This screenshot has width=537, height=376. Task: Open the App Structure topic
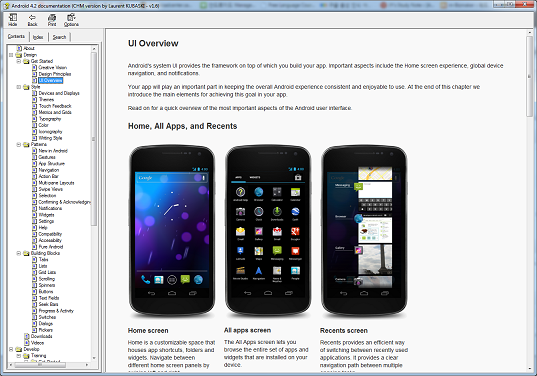click(52, 164)
